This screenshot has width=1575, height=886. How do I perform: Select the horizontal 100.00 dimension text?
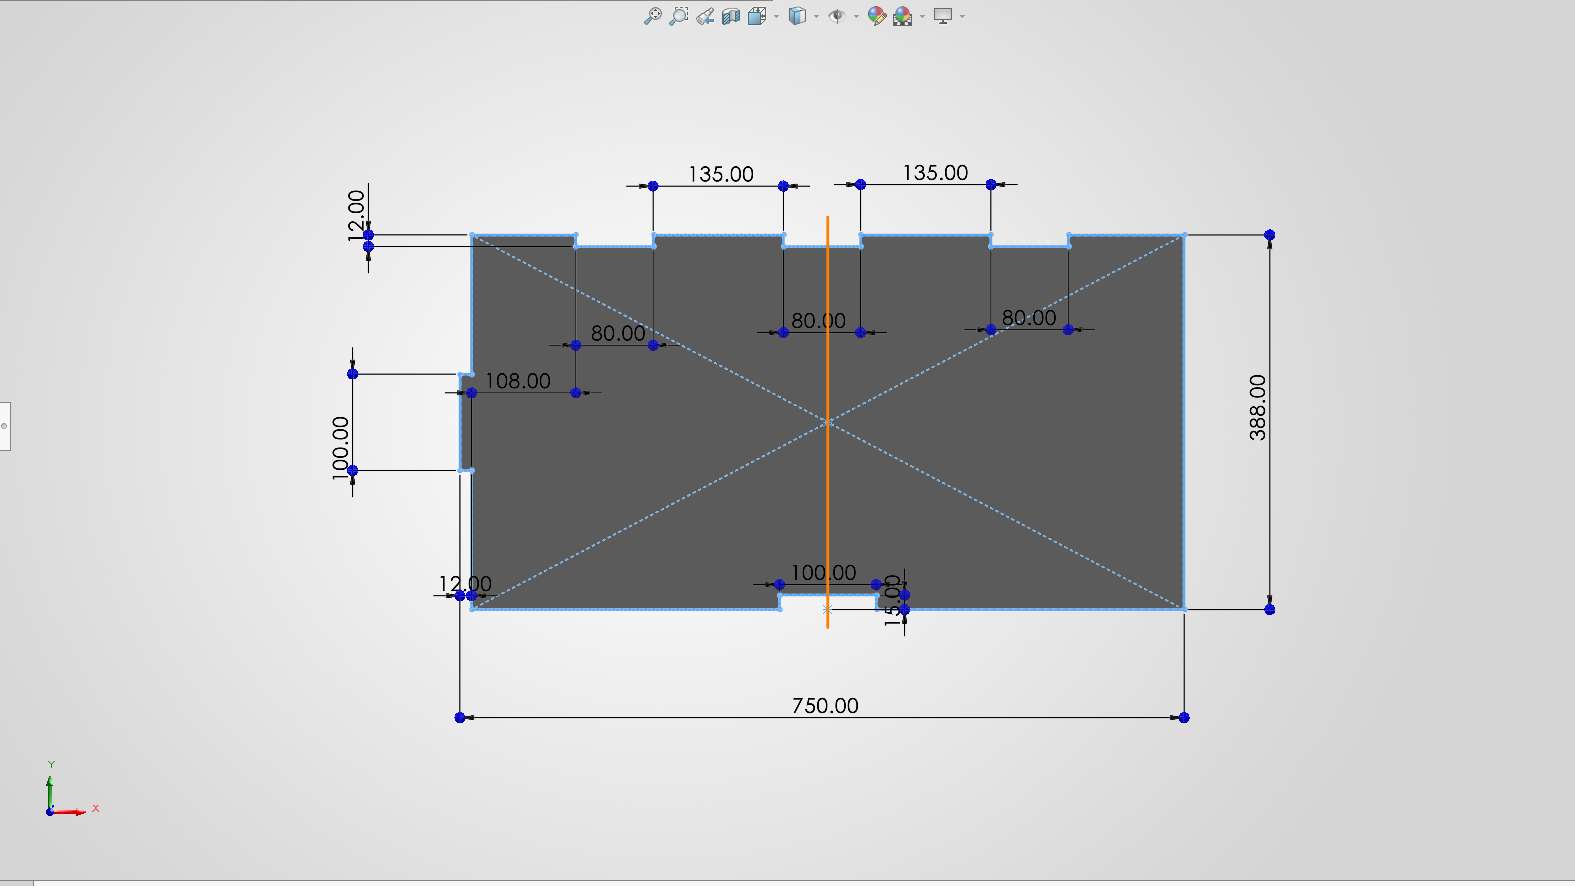tap(823, 573)
